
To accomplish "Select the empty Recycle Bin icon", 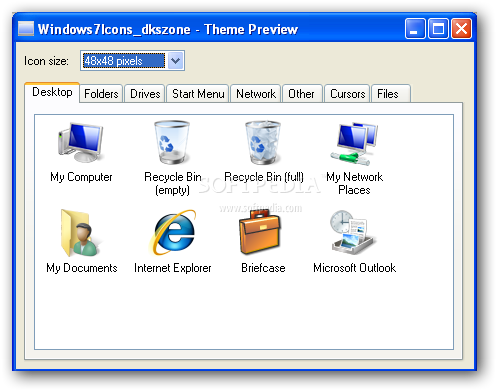I will (172, 143).
